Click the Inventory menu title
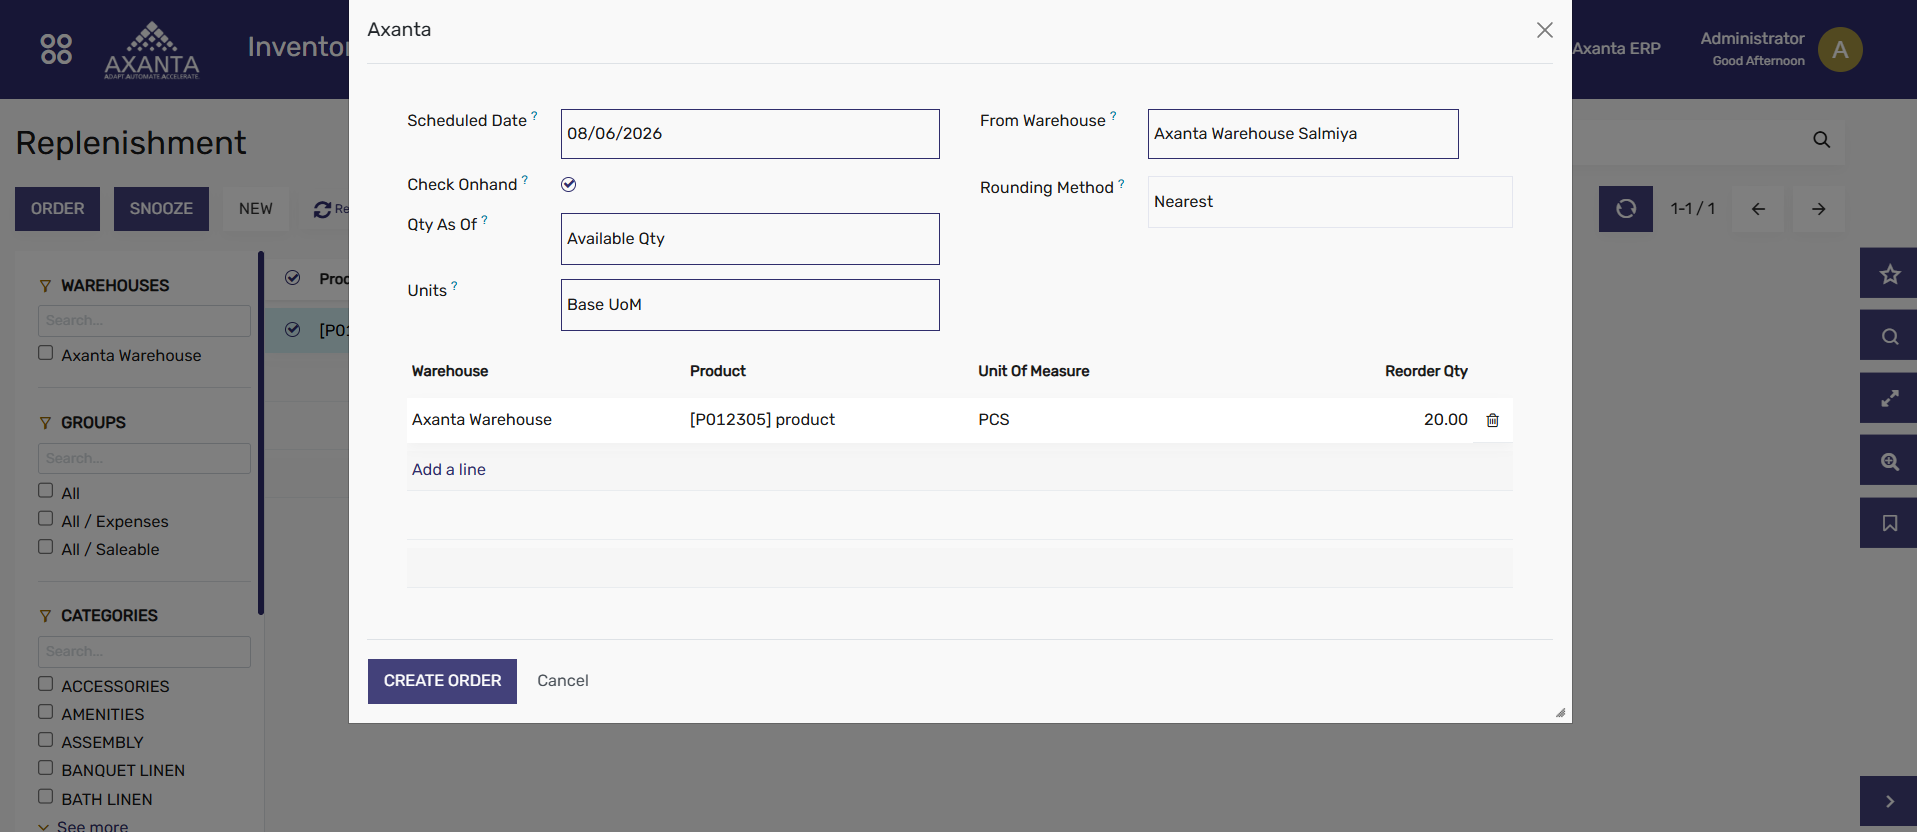The height and width of the screenshot is (832, 1917). pyautogui.click(x=298, y=47)
